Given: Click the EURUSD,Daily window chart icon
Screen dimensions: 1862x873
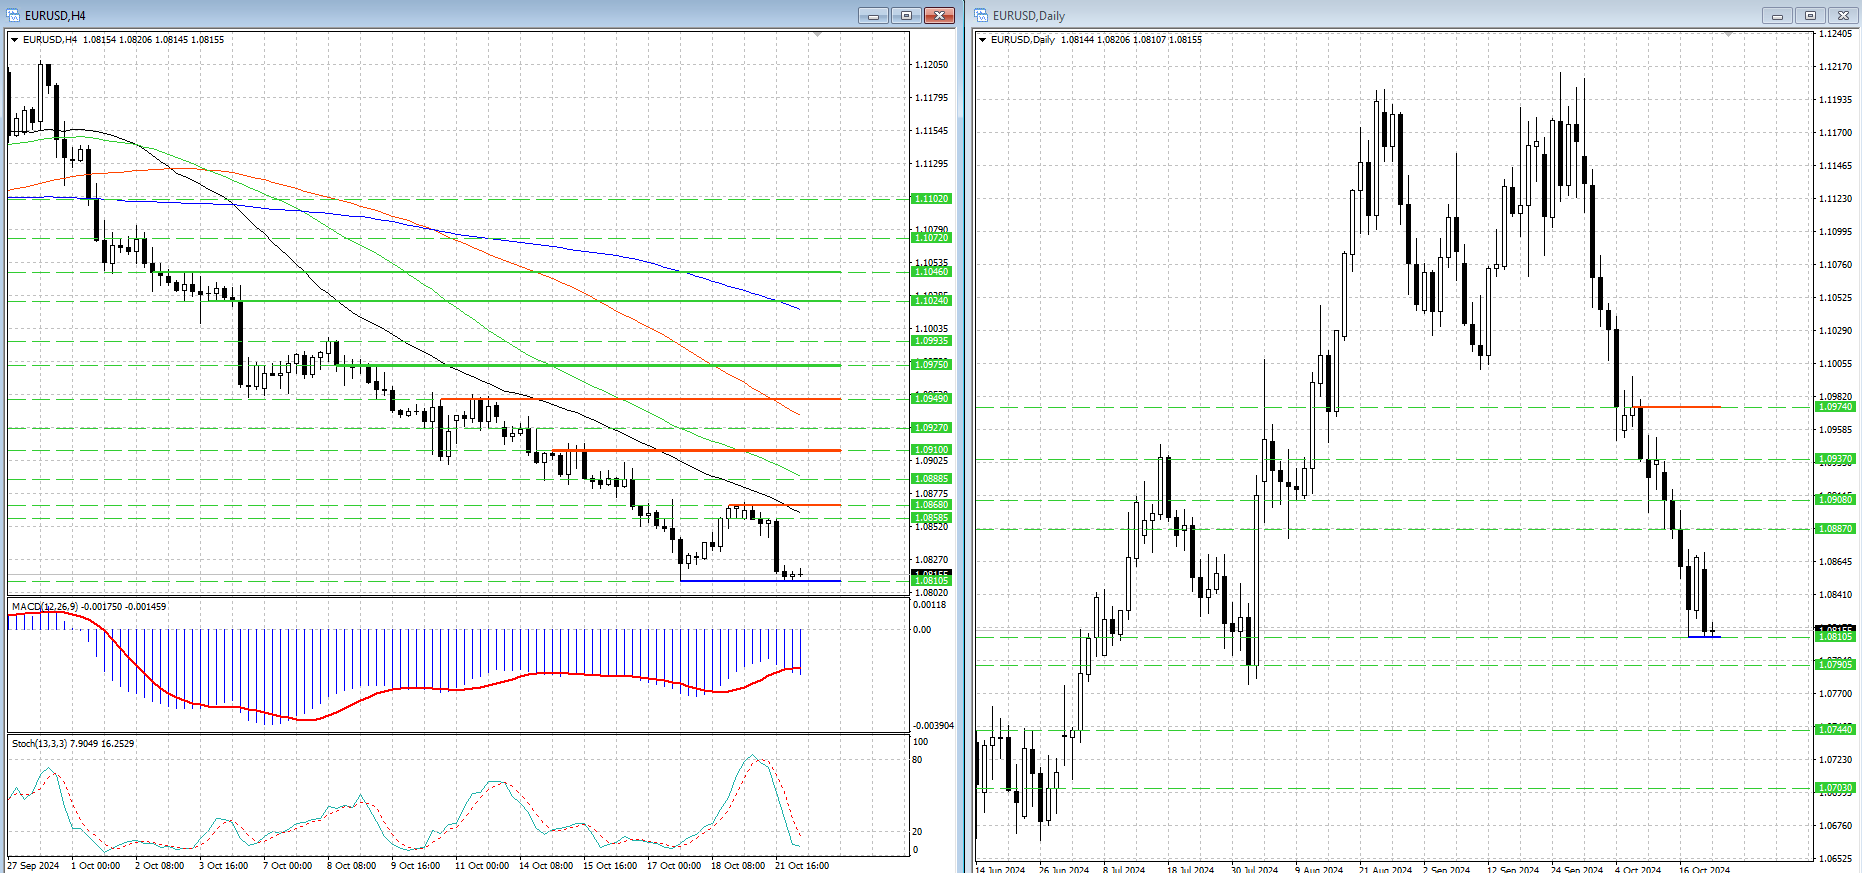Looking at the screenshot, I should pos(982,15).
